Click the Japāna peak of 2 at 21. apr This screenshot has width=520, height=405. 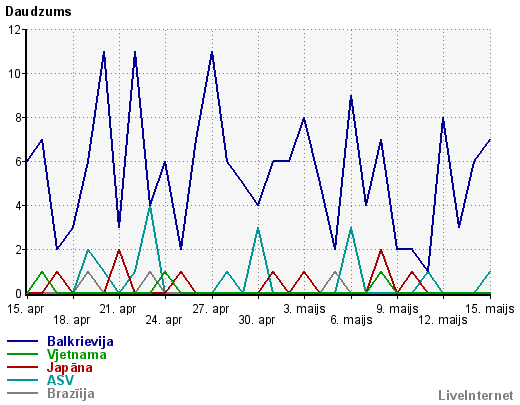pos(119,250)
